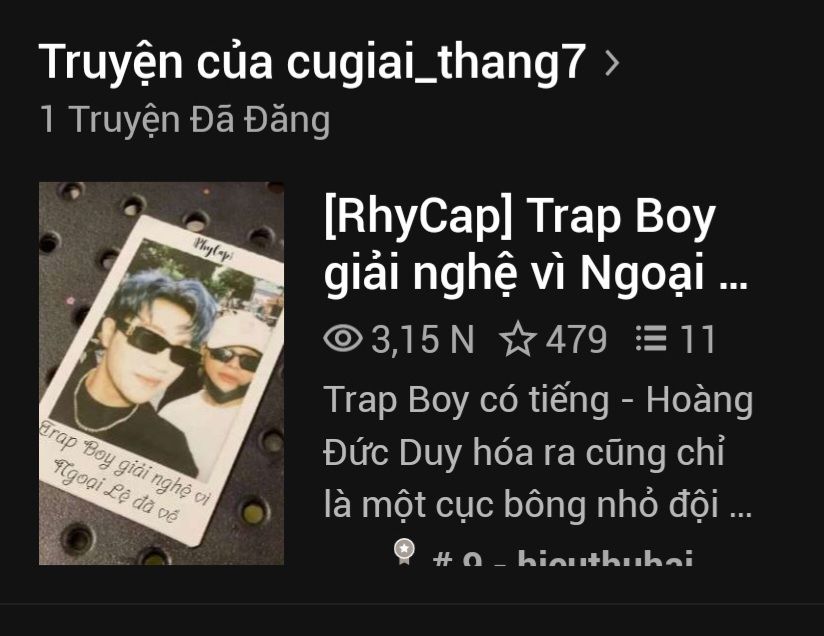
Task: Click the medal ranking icon
Action: tap(404, 552)
